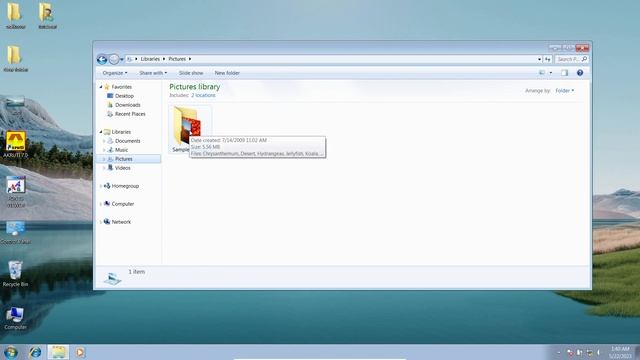The image size is (640, 360).
Task: Open the Documents library
Action: click(x=127, y=141)
